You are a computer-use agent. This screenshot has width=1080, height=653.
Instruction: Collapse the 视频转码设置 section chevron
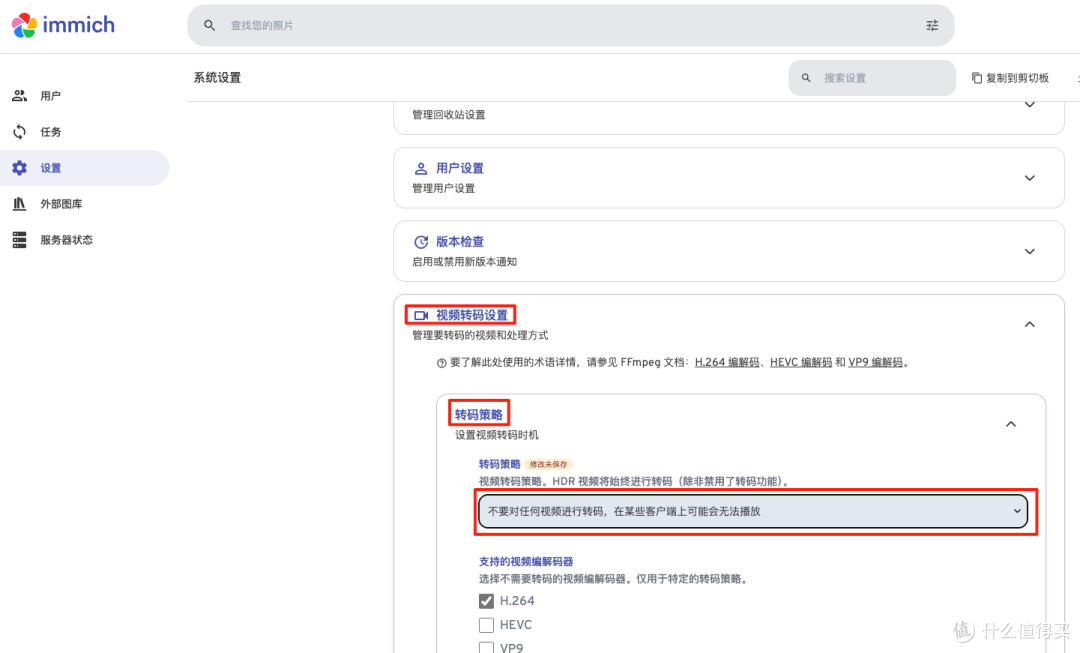click(x=1030, y=324)
